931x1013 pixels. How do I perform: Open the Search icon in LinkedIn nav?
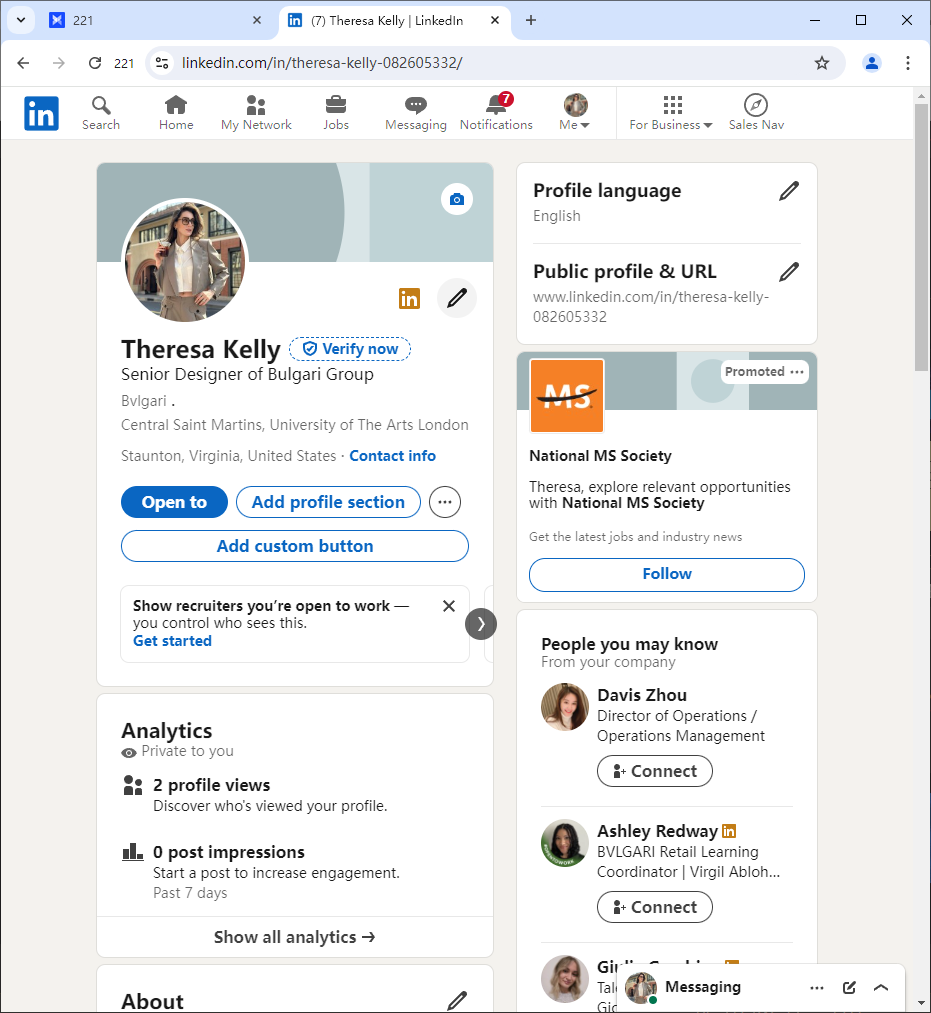click(101, 113)
